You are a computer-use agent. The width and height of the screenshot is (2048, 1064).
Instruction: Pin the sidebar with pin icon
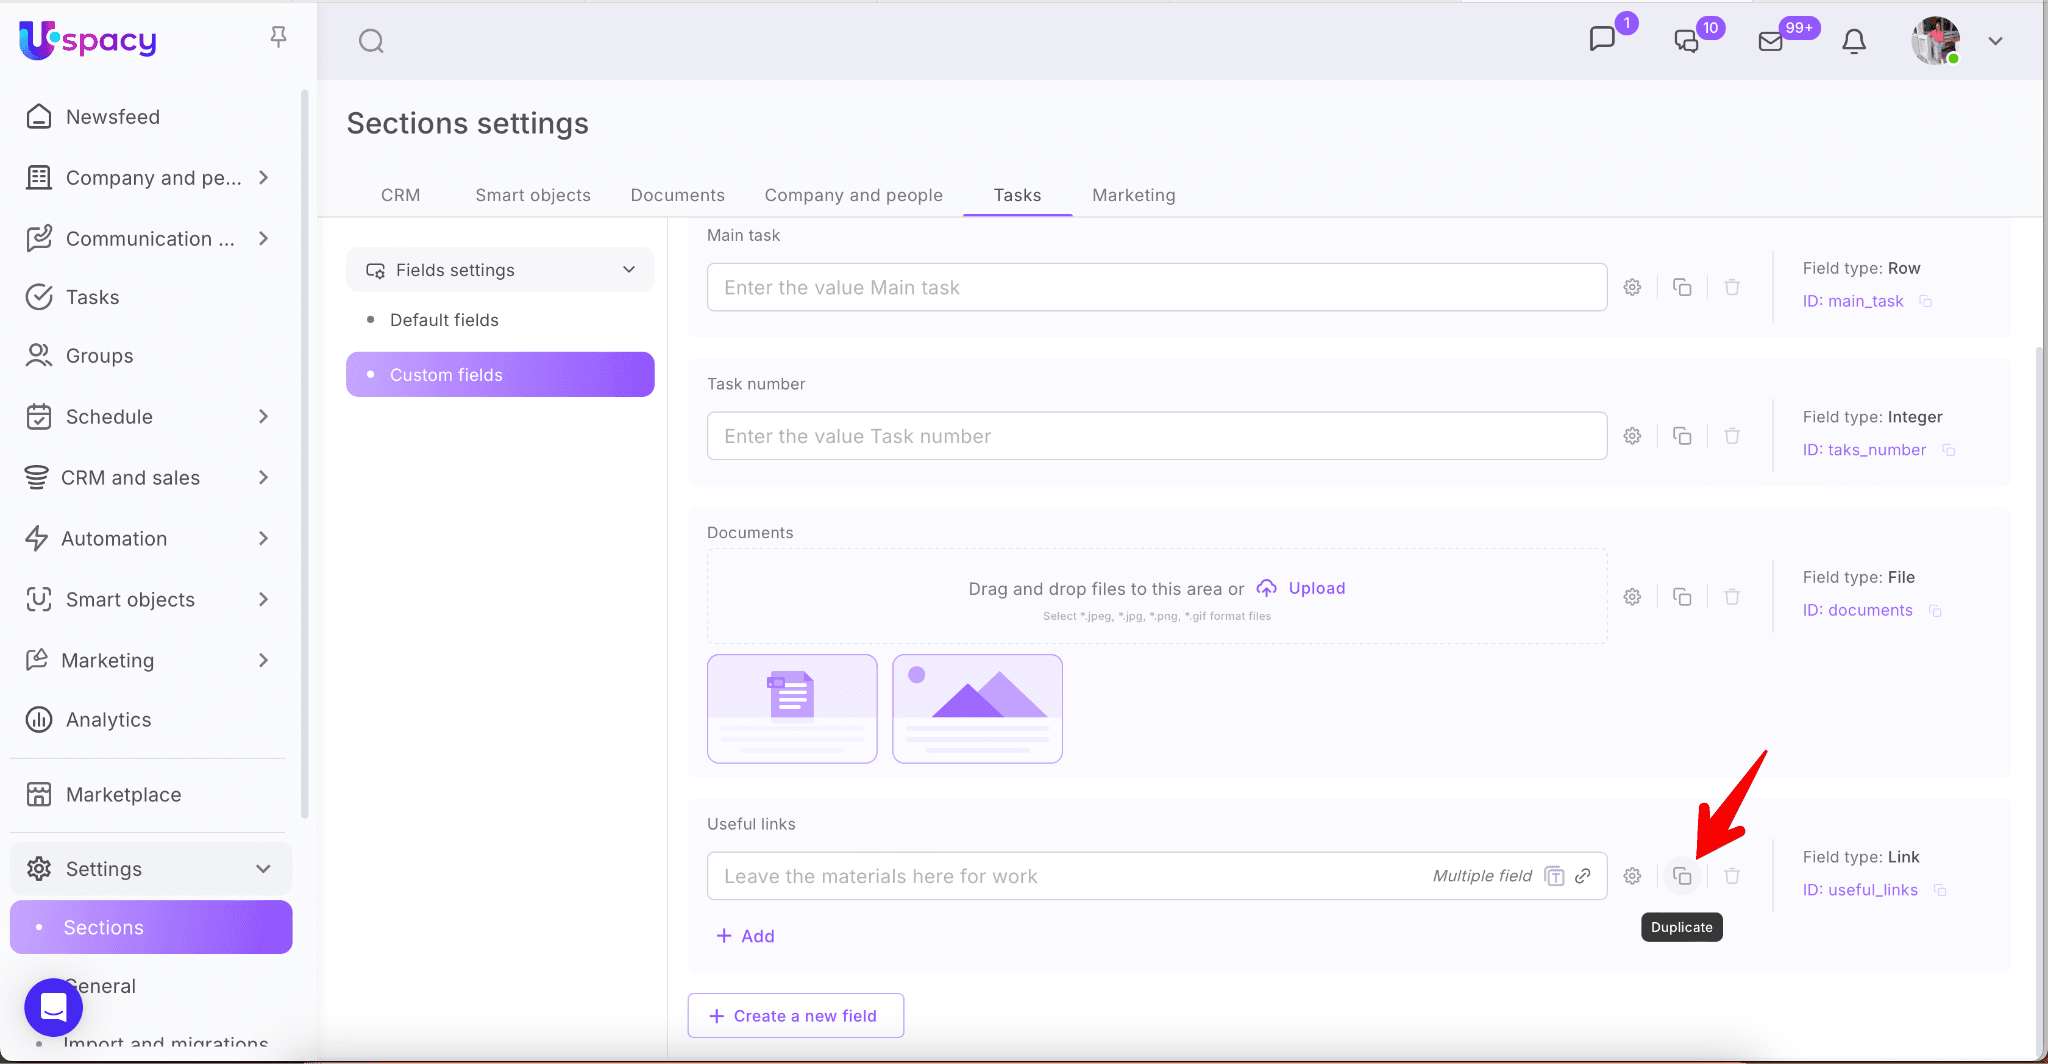[279, 37]
